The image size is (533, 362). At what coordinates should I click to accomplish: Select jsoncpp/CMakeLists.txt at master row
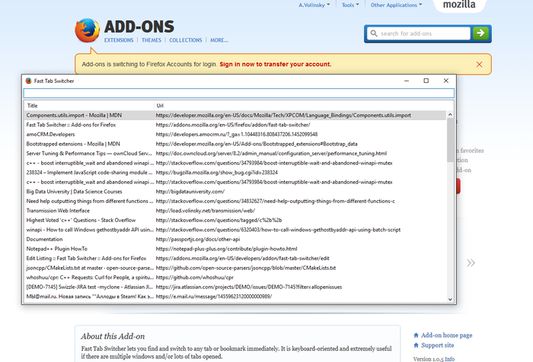[235, 268]
